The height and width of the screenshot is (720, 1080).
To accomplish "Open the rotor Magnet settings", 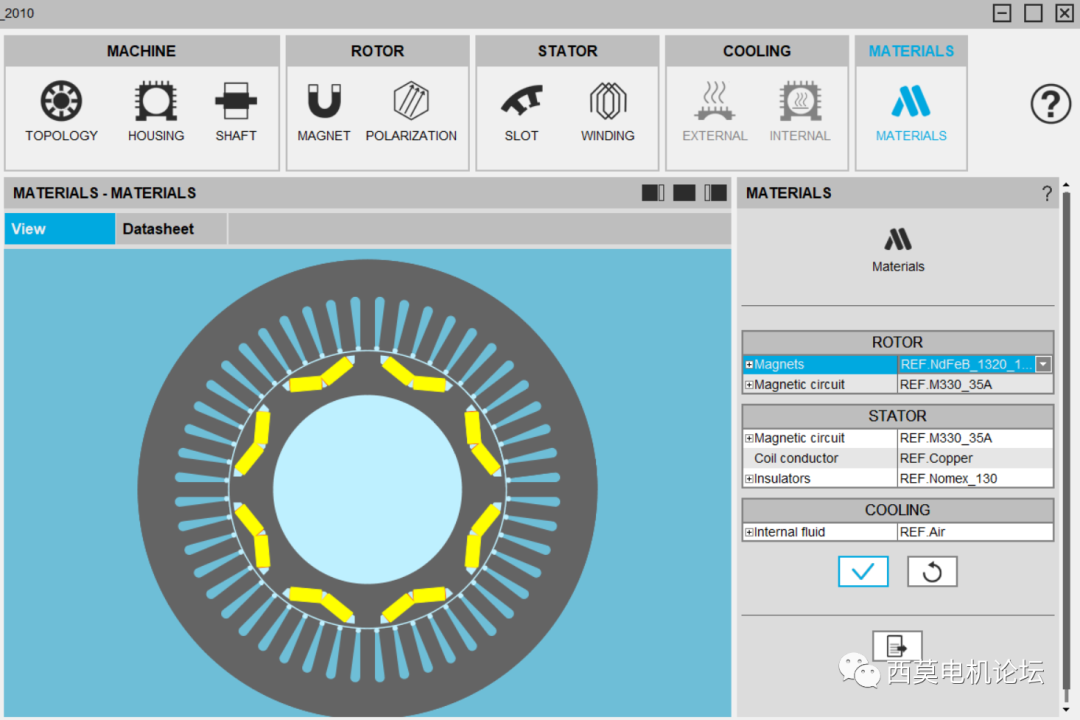I will [x=324, y=111].
